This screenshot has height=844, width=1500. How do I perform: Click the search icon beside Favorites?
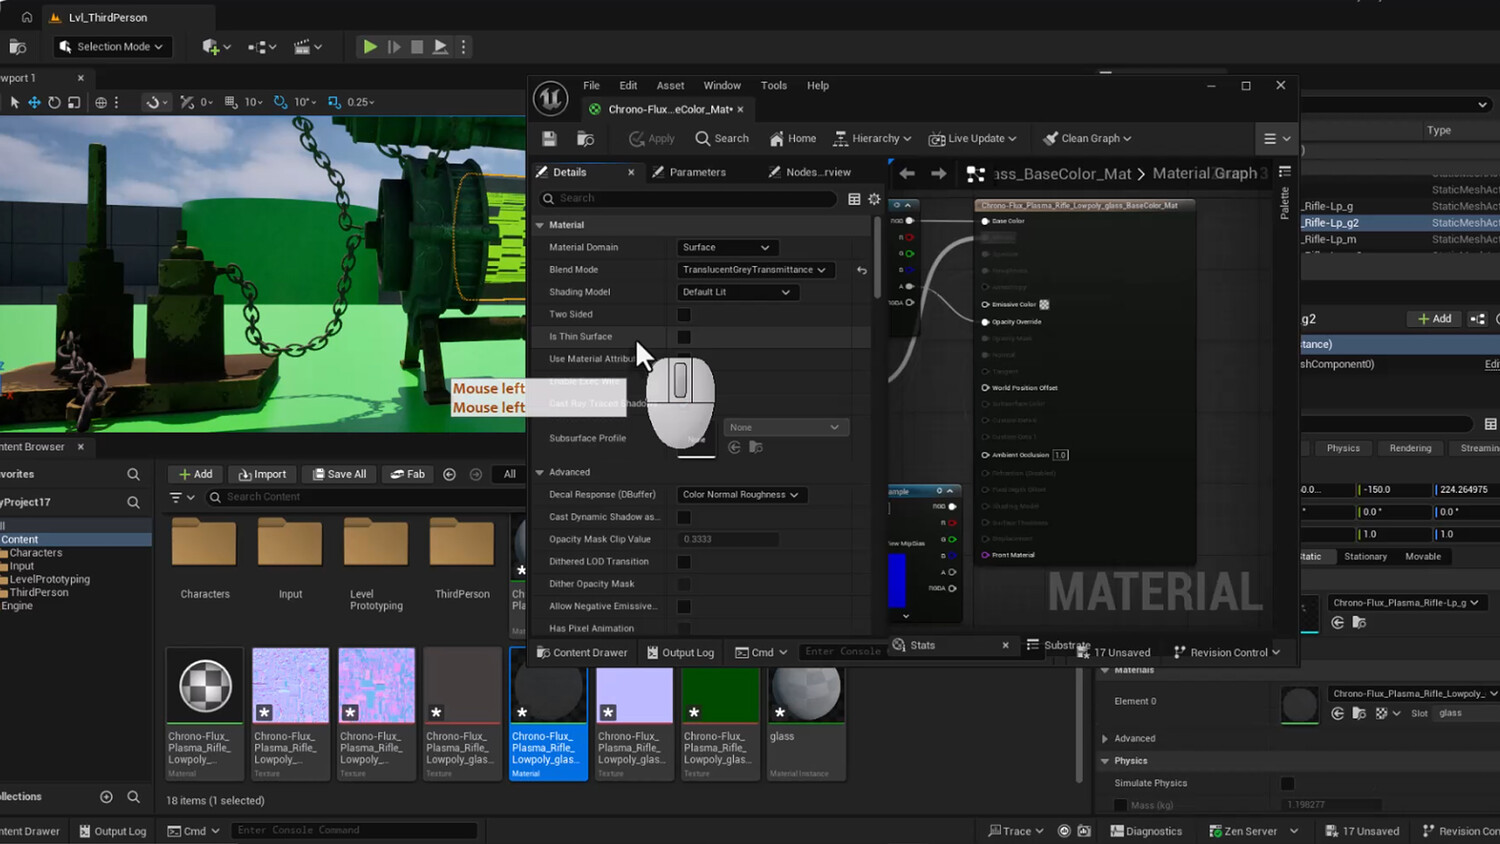coord(133,474)
